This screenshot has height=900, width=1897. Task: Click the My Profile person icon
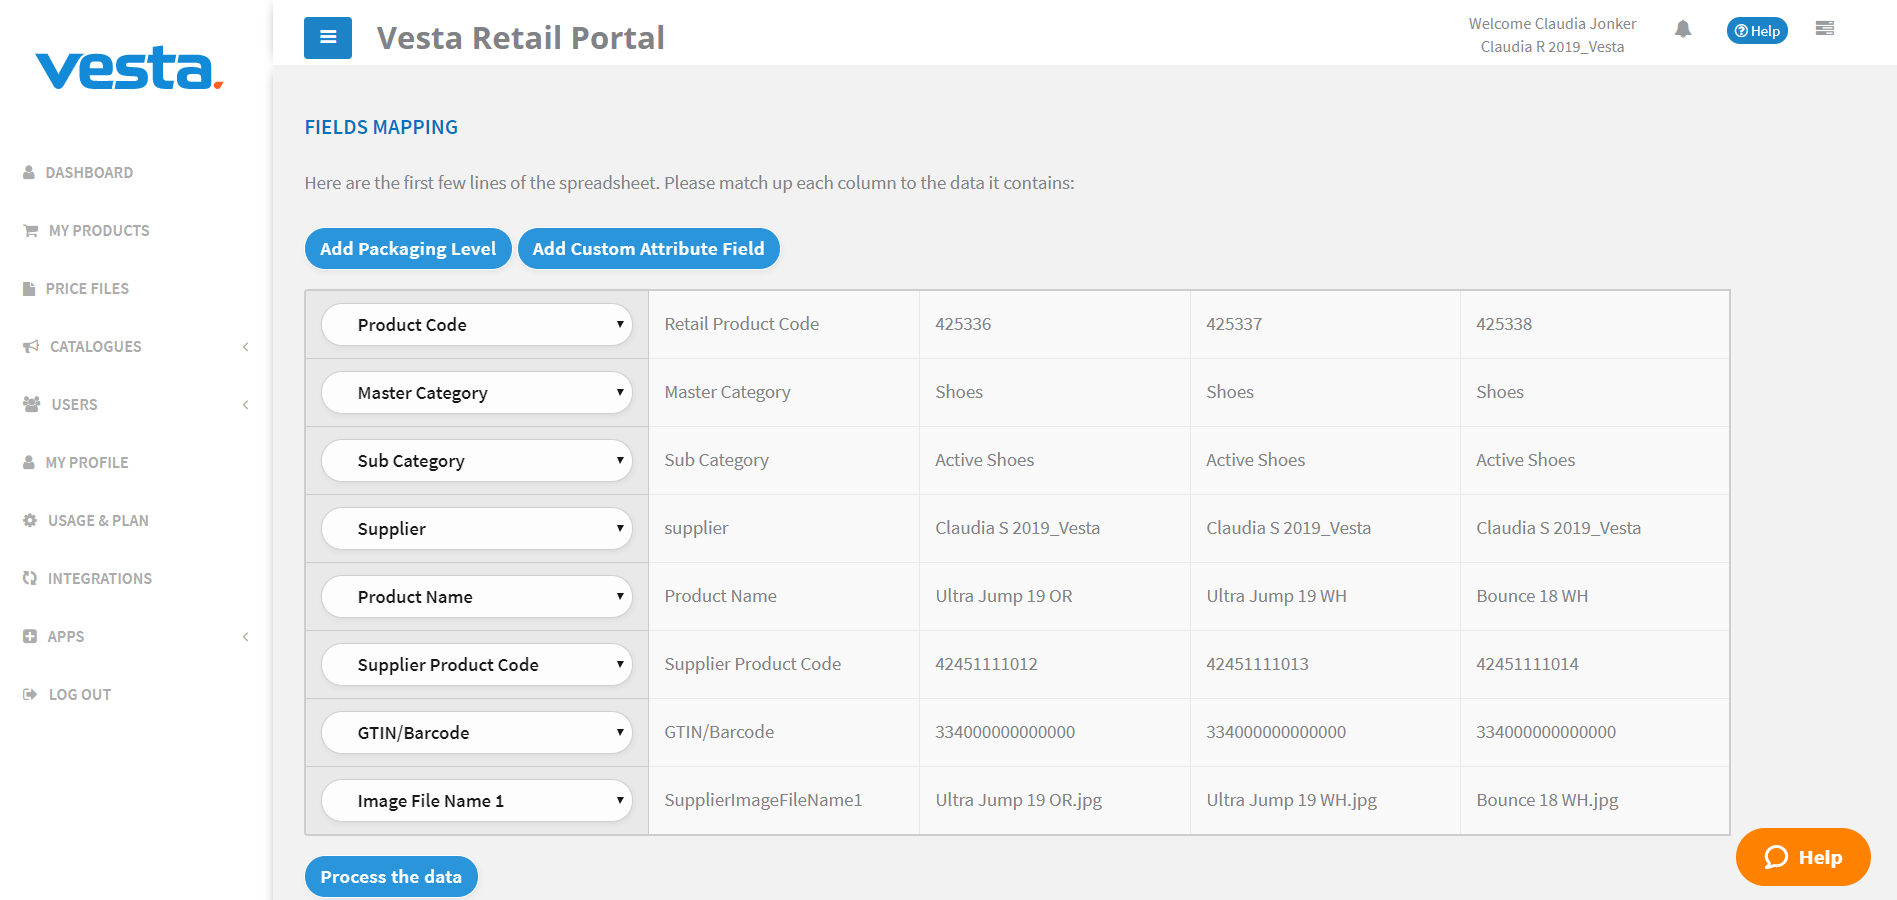(x=29, y=462)
